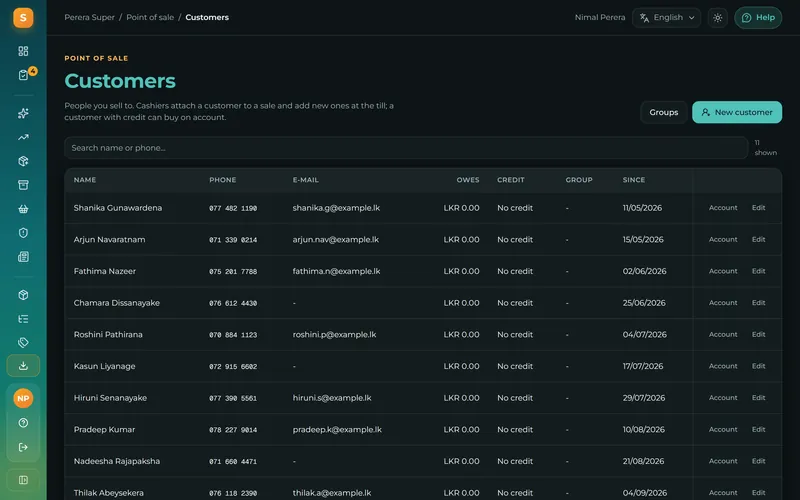Open the sparkles icon in sidebar

(x=23, y=113)
